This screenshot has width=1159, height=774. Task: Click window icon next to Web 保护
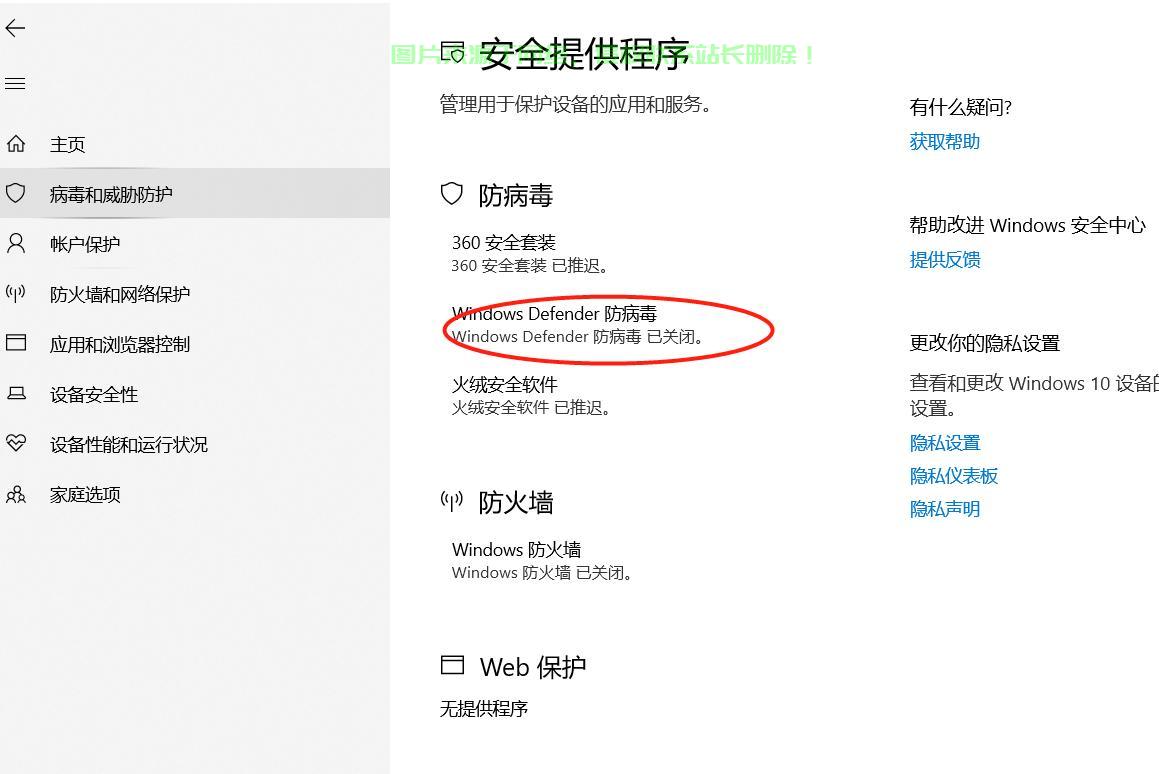click(452, 665)
